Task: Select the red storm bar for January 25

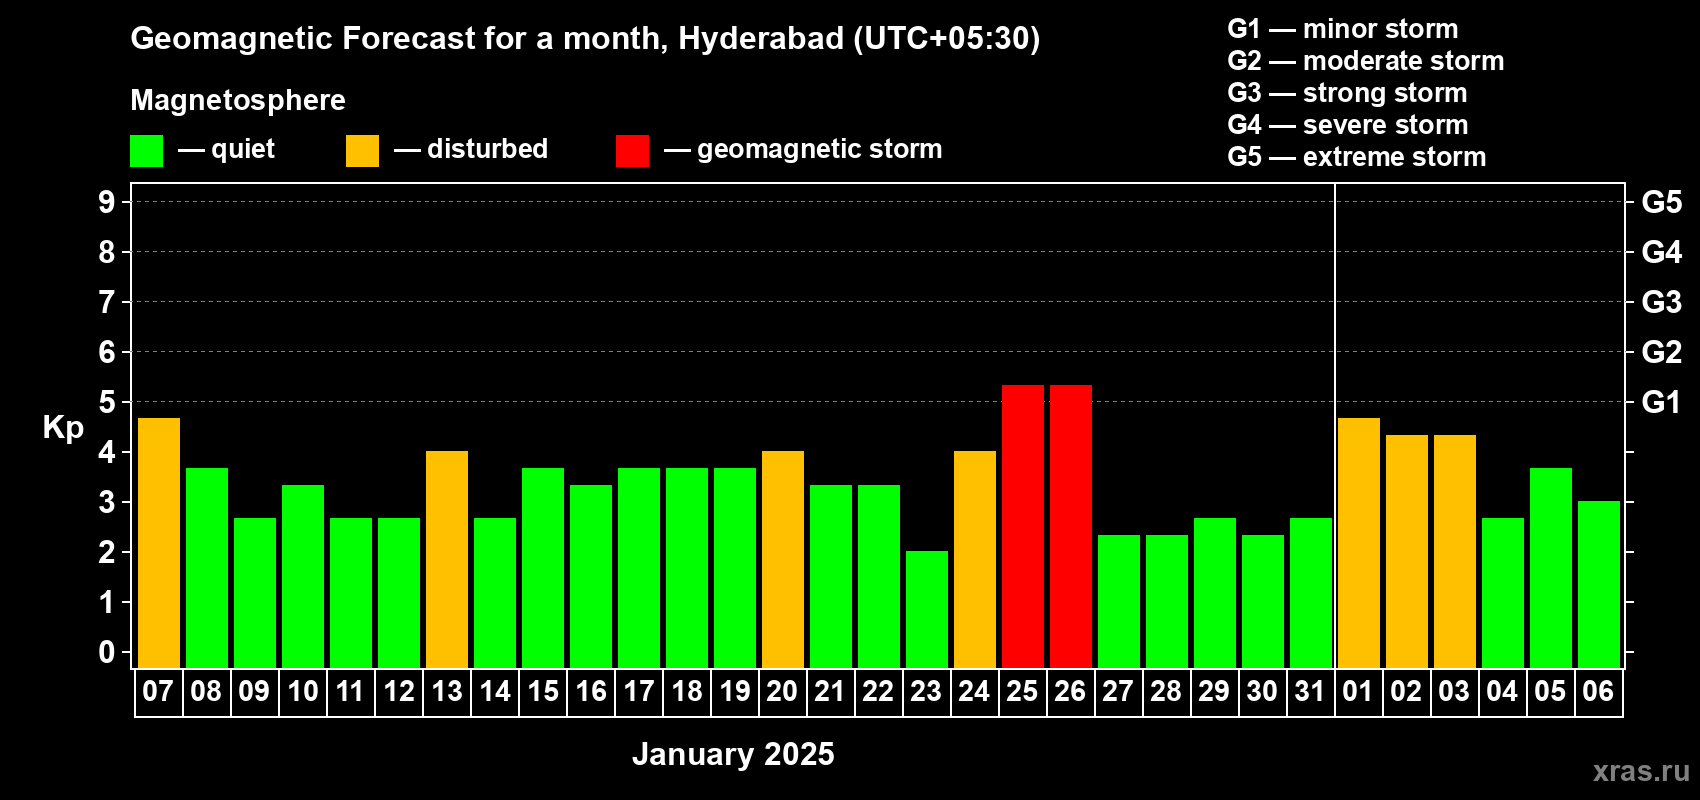Action: [x=1023, y=526]
